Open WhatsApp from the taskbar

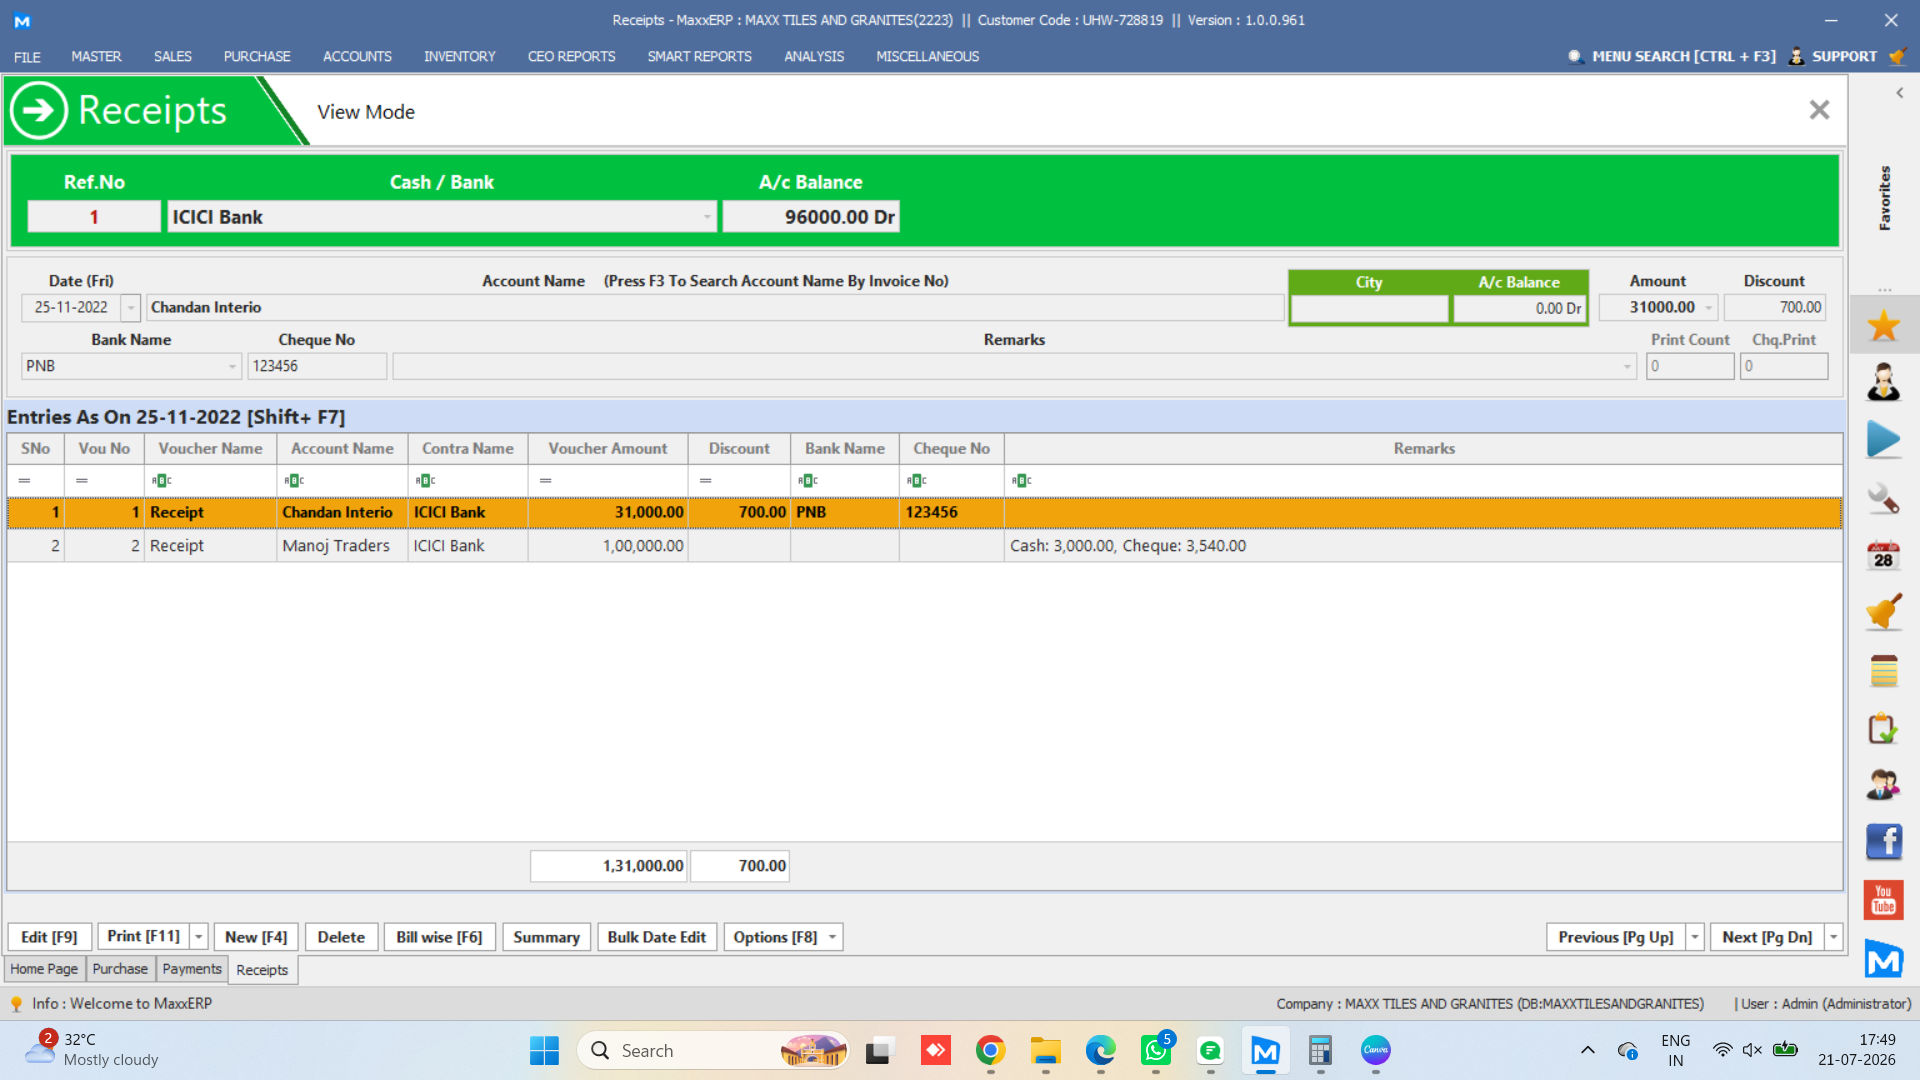click(1156, 1050)
